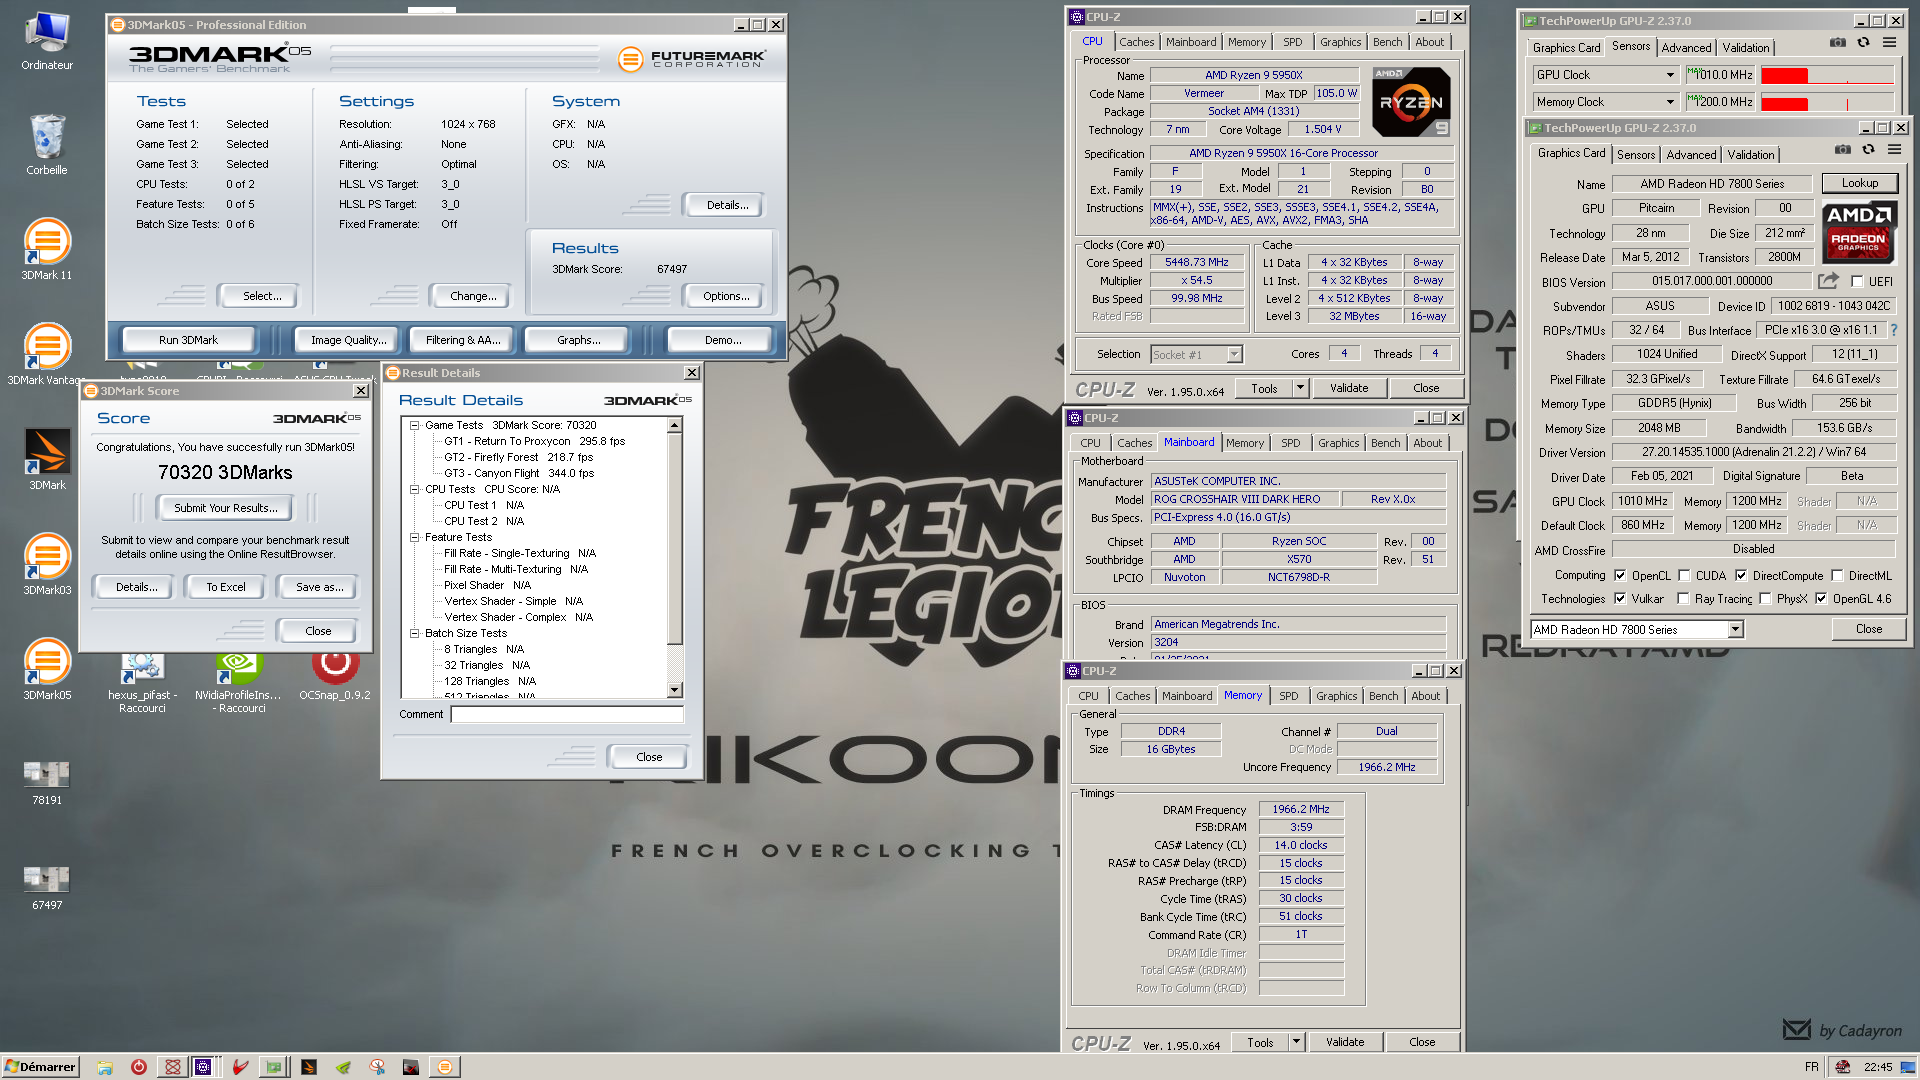Viewport: 1920px width, 1080px height.
Task: Click the Run 3DMark button
Action: coord(188,340)
